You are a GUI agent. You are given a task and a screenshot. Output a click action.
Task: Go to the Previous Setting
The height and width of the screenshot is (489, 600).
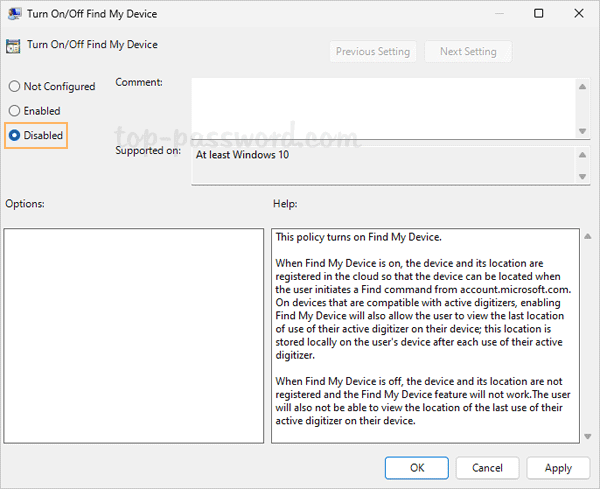[373, 52]
